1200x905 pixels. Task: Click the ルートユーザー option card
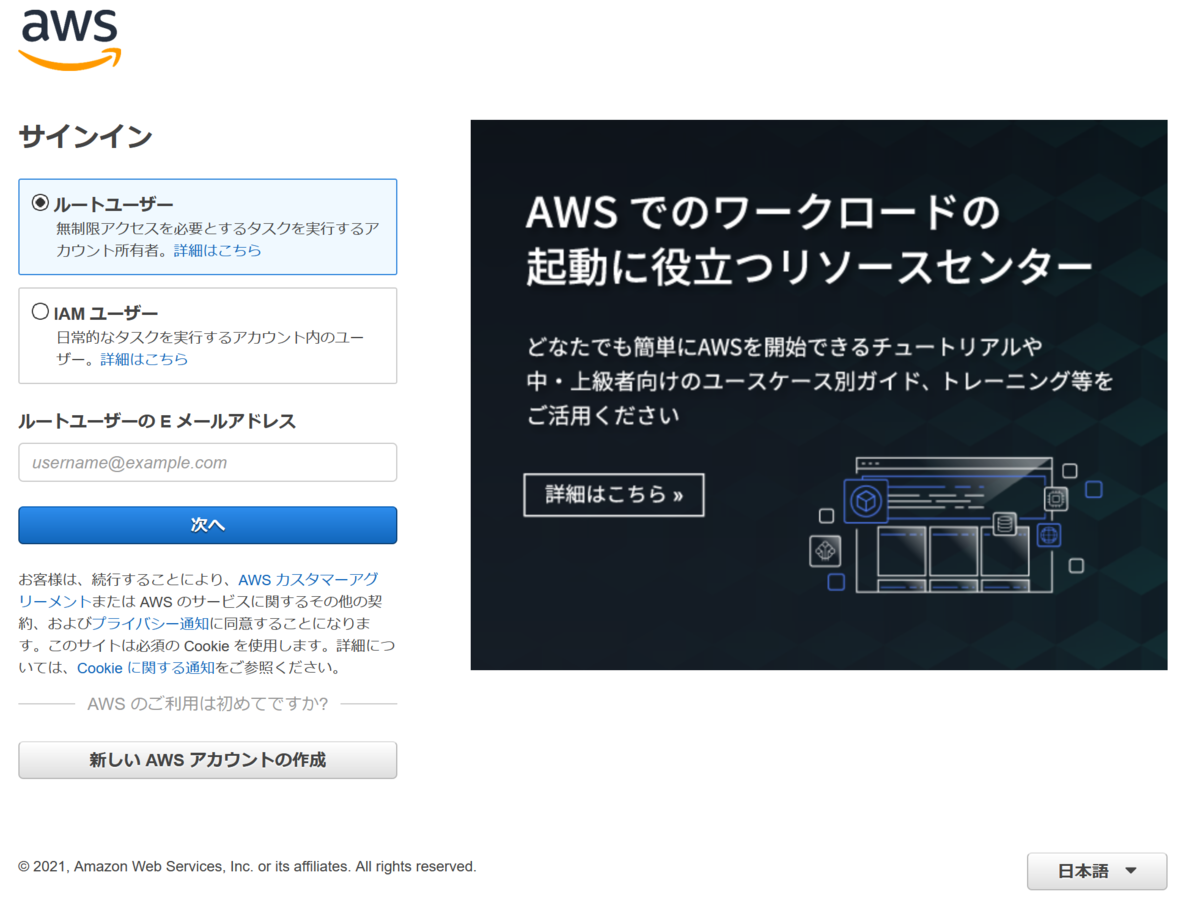point(207,227)
